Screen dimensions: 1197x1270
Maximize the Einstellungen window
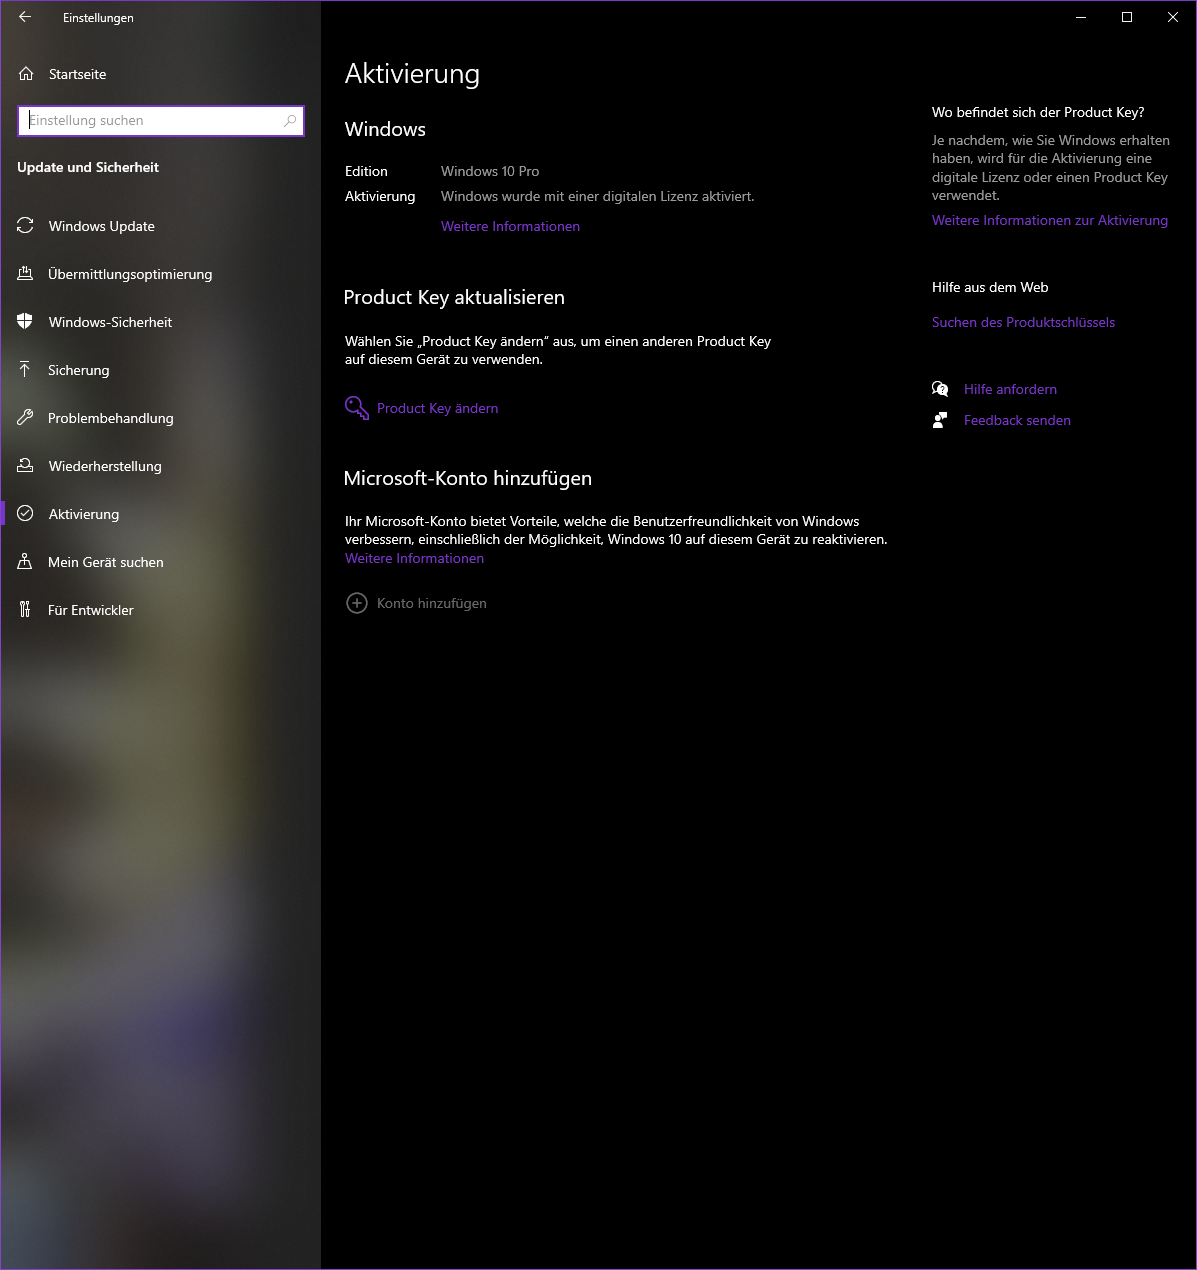click(x=1127, y=17)
